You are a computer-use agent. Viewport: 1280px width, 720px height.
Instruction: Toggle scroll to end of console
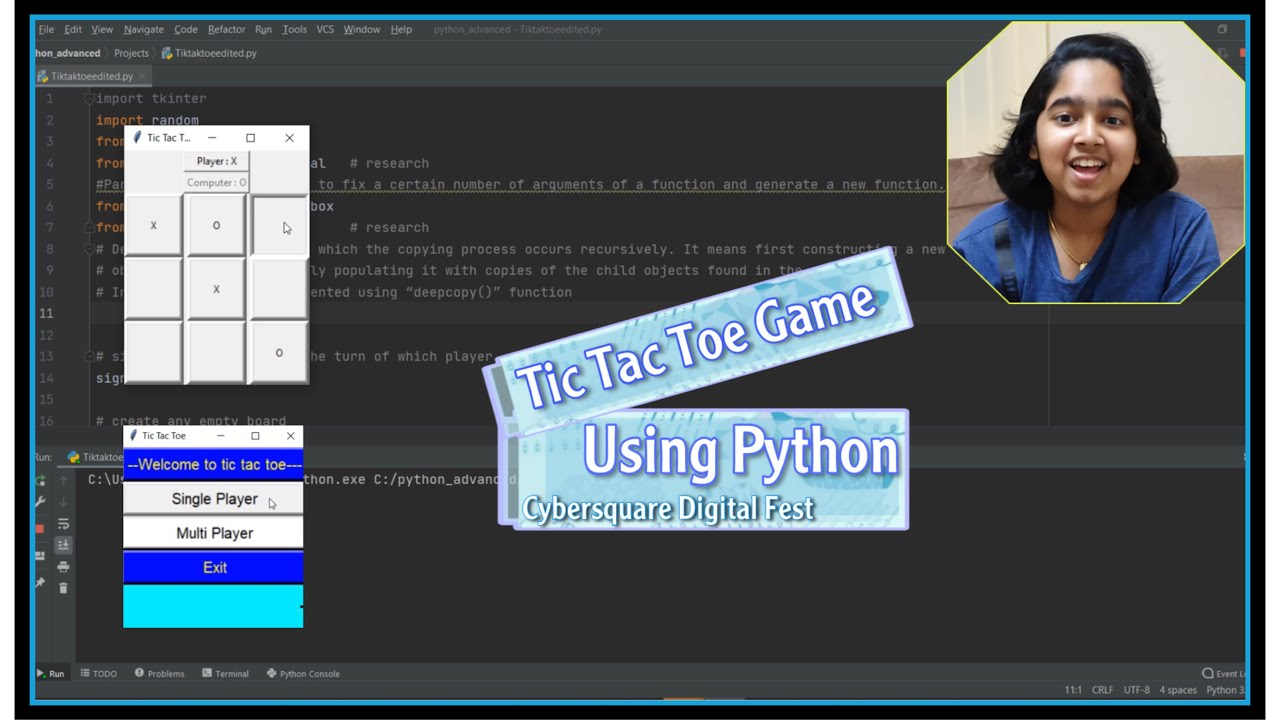coord(63,545)
